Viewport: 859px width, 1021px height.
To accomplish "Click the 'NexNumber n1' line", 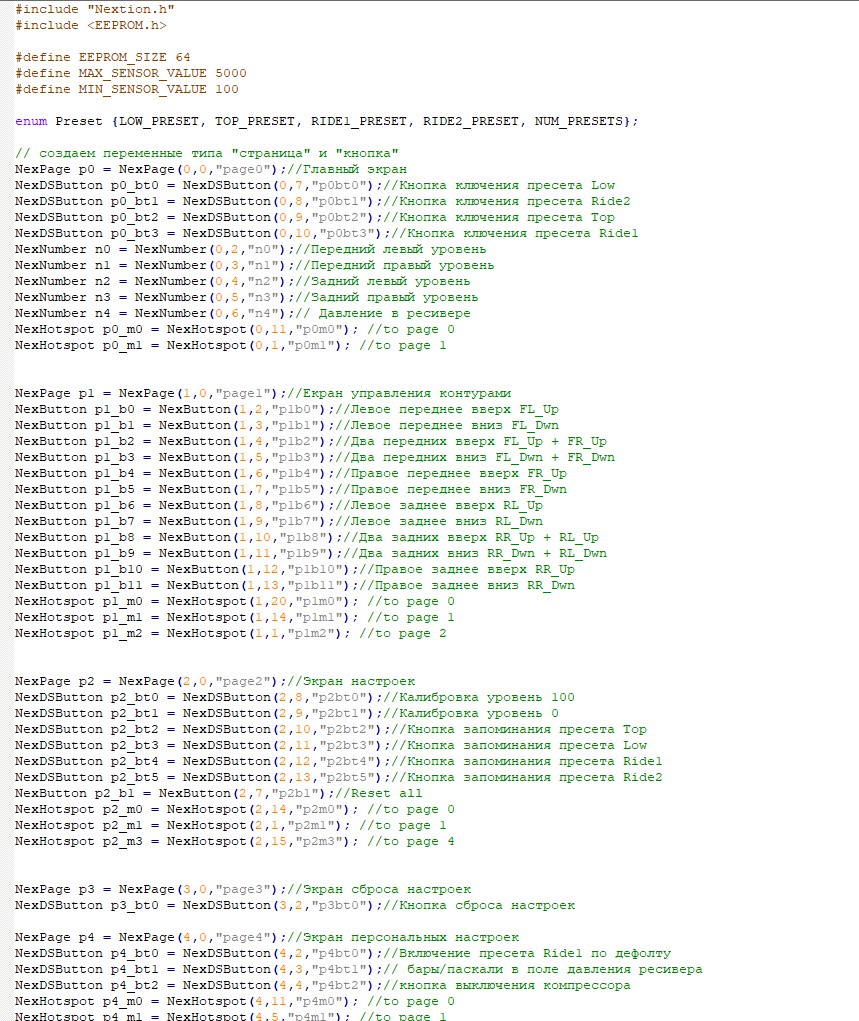I will coord(255,265).
